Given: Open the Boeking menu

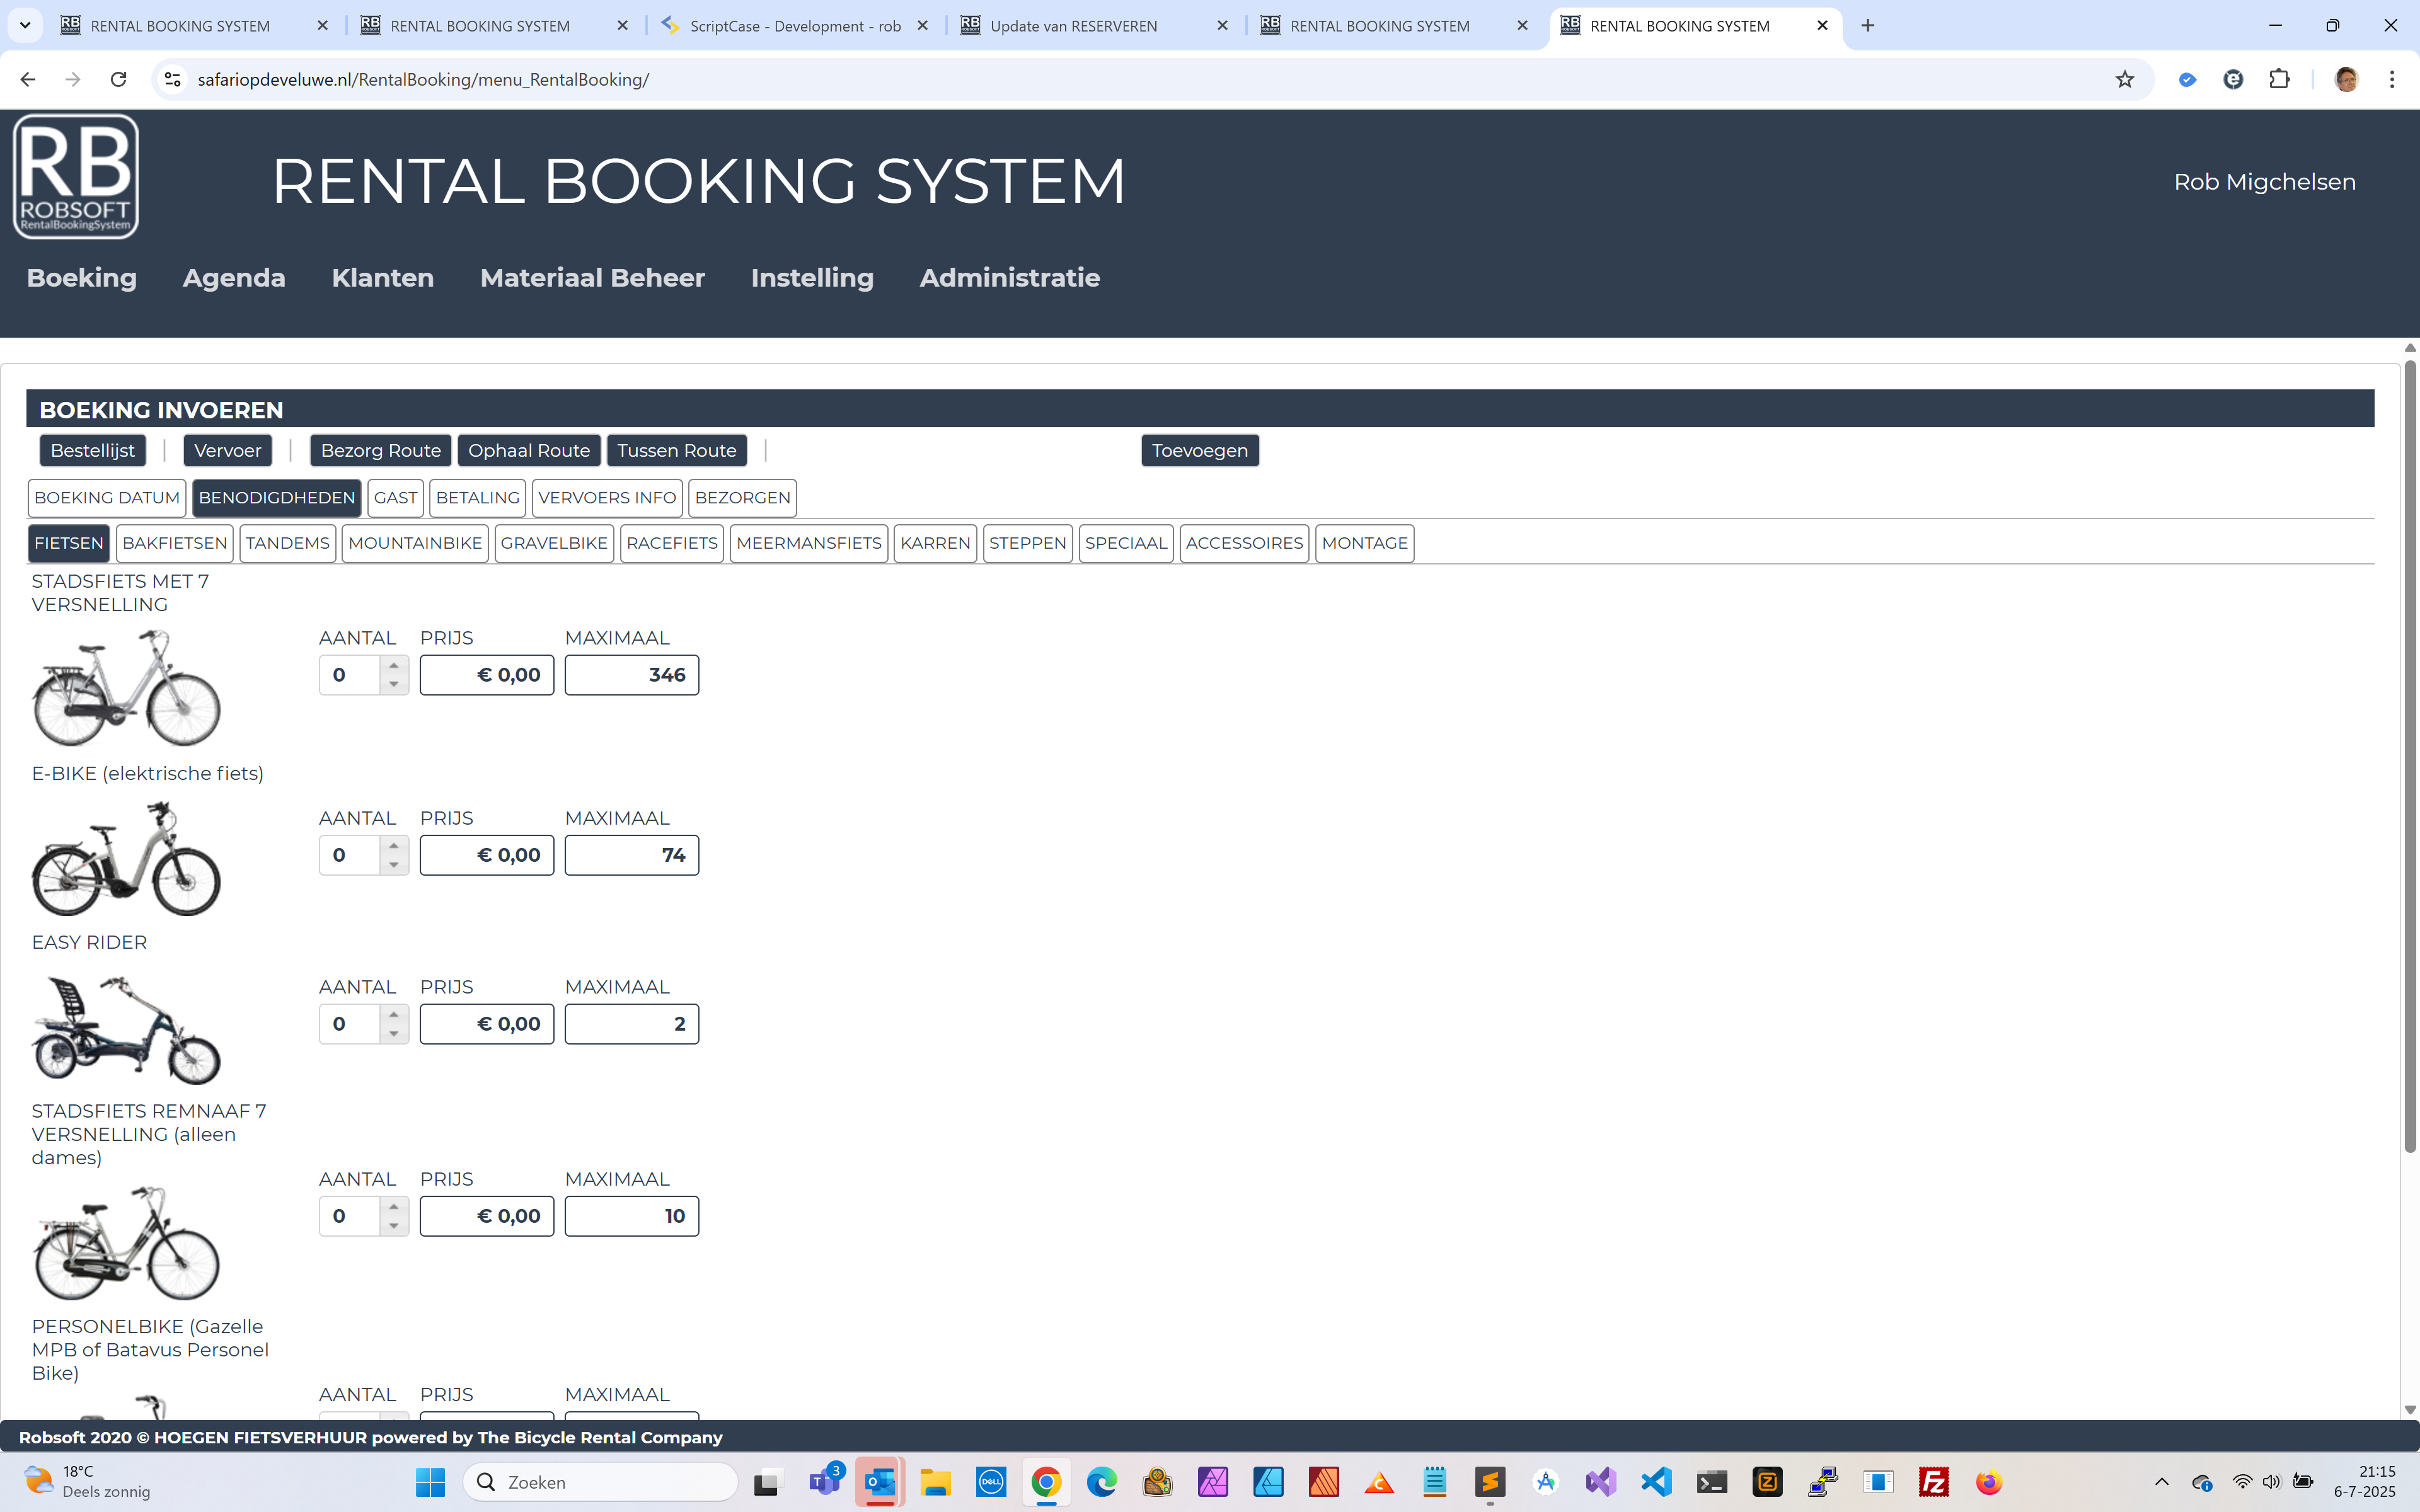Looking at the screenshot, I should click(x=81, y=278).
